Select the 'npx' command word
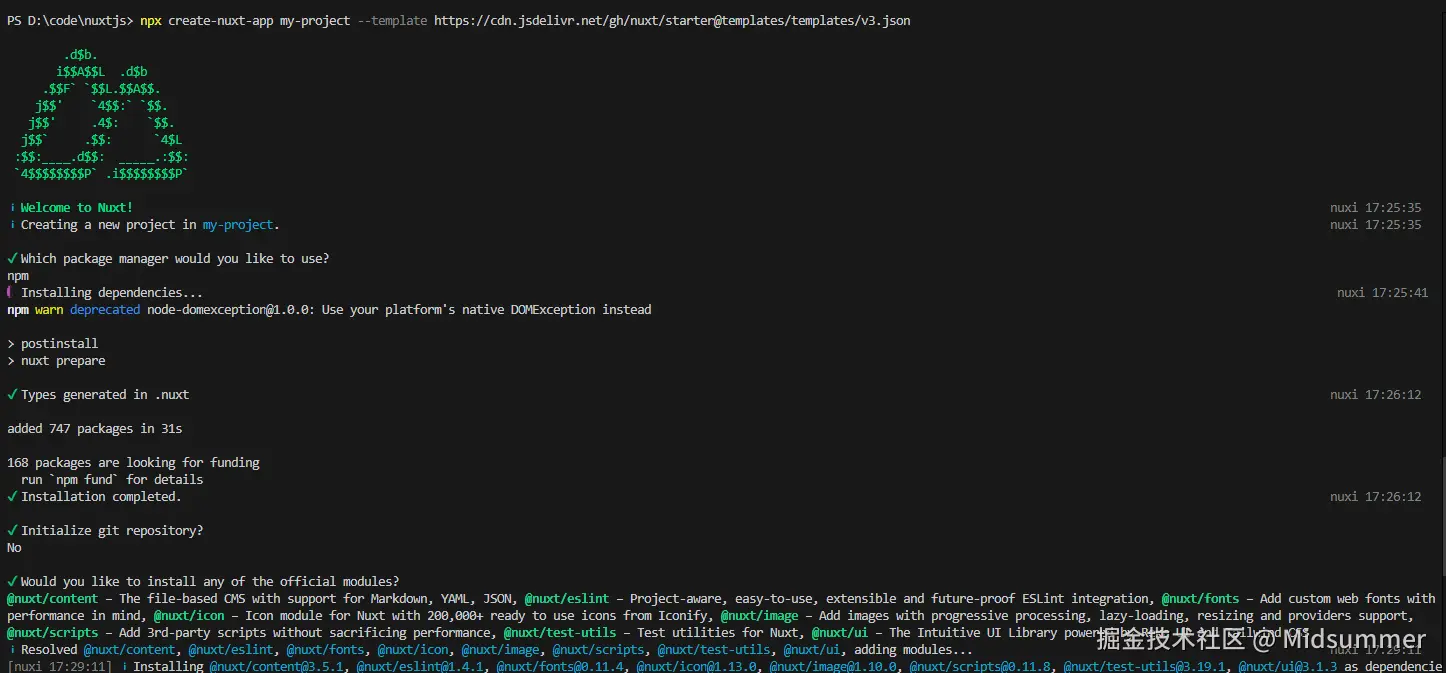The width and height of the screenshot is (1446, 673). [151, 20]
